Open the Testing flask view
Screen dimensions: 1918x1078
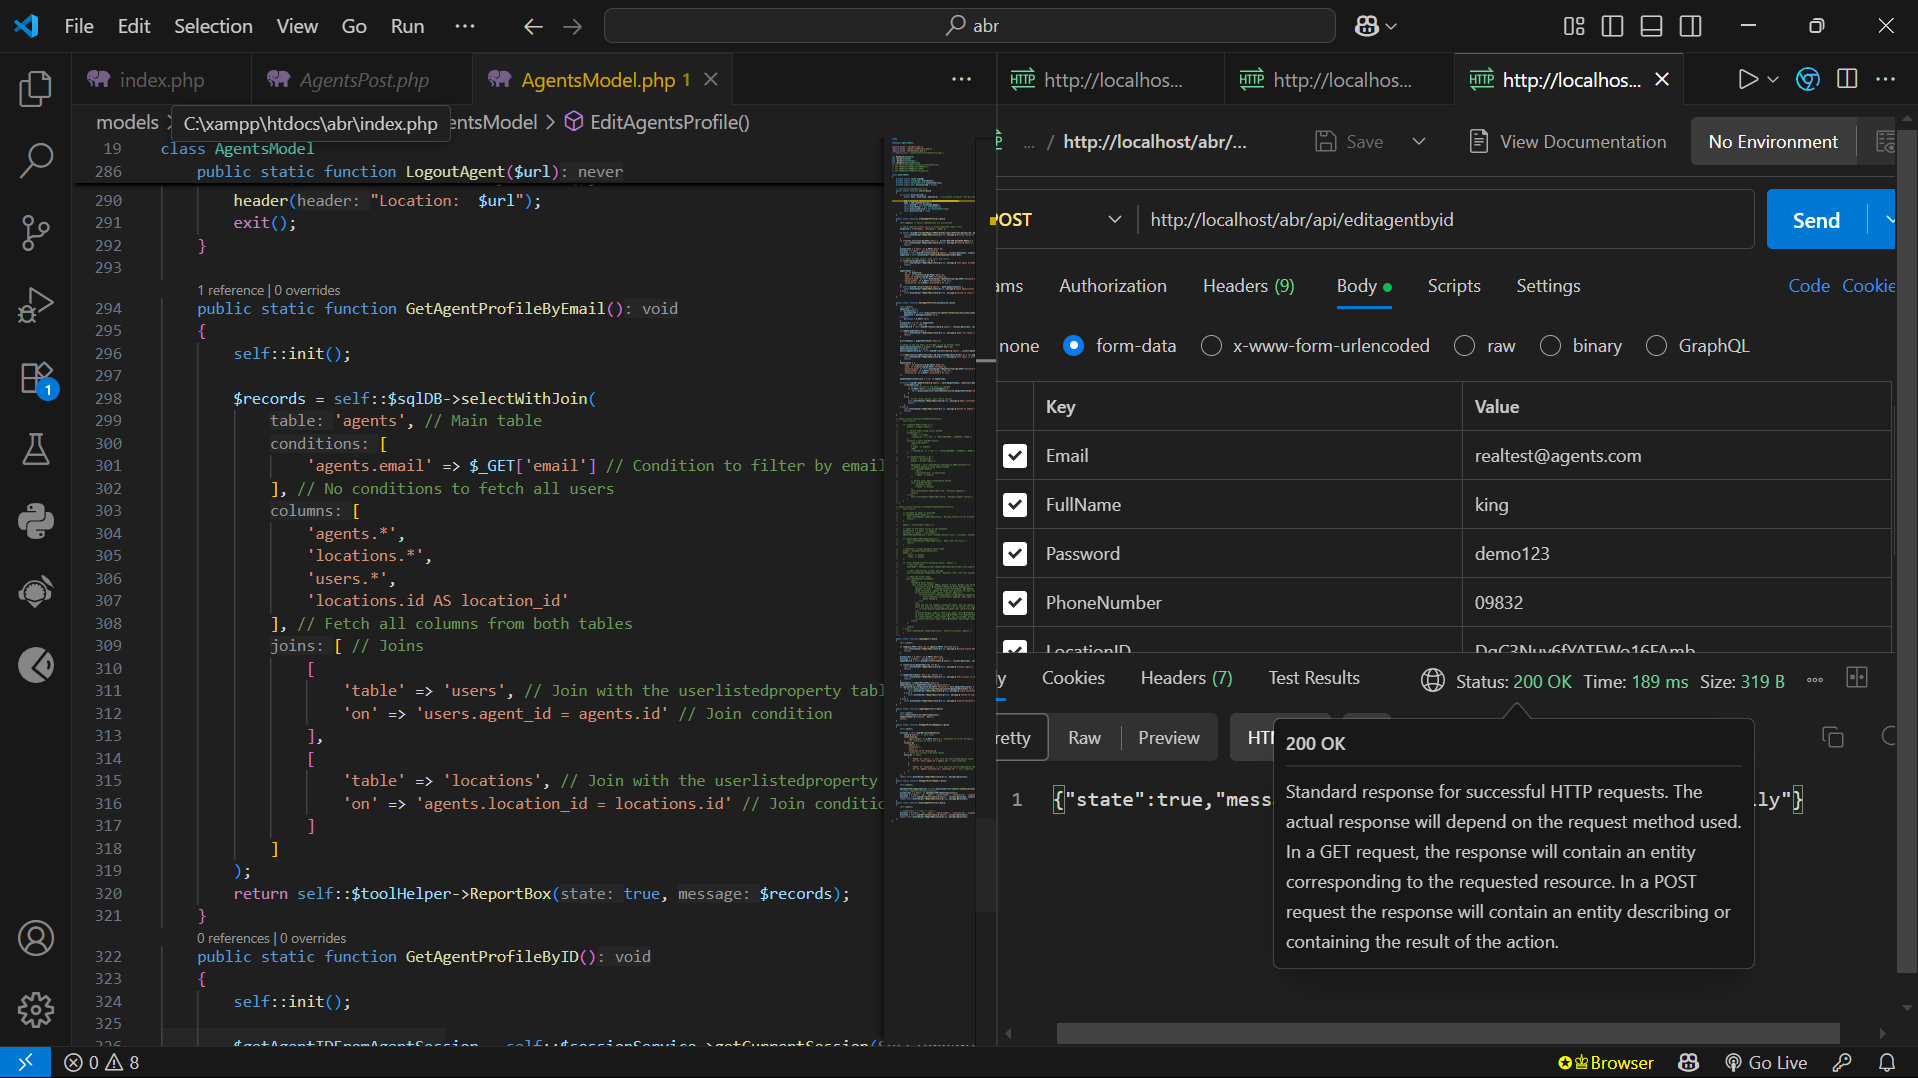click(36, 450)
